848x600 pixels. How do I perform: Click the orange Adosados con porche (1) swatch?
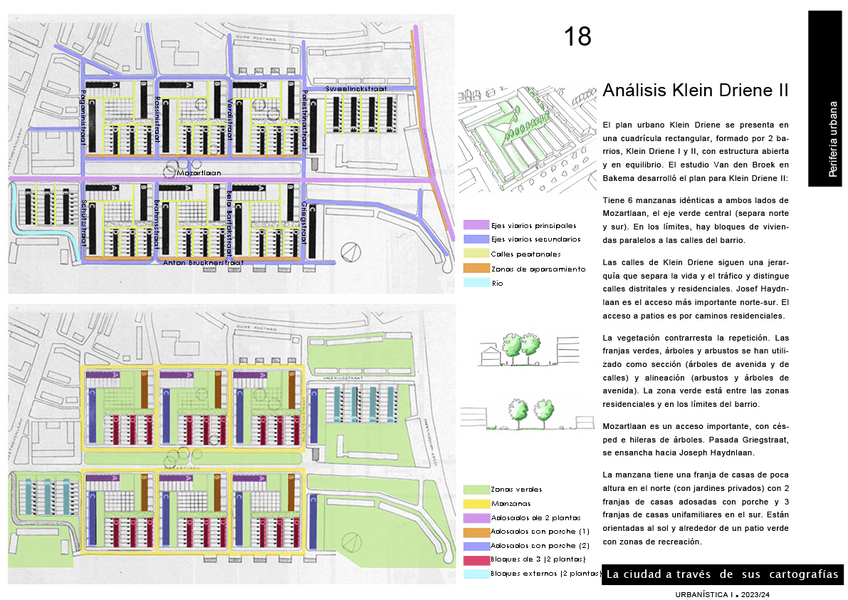(476, 532)
